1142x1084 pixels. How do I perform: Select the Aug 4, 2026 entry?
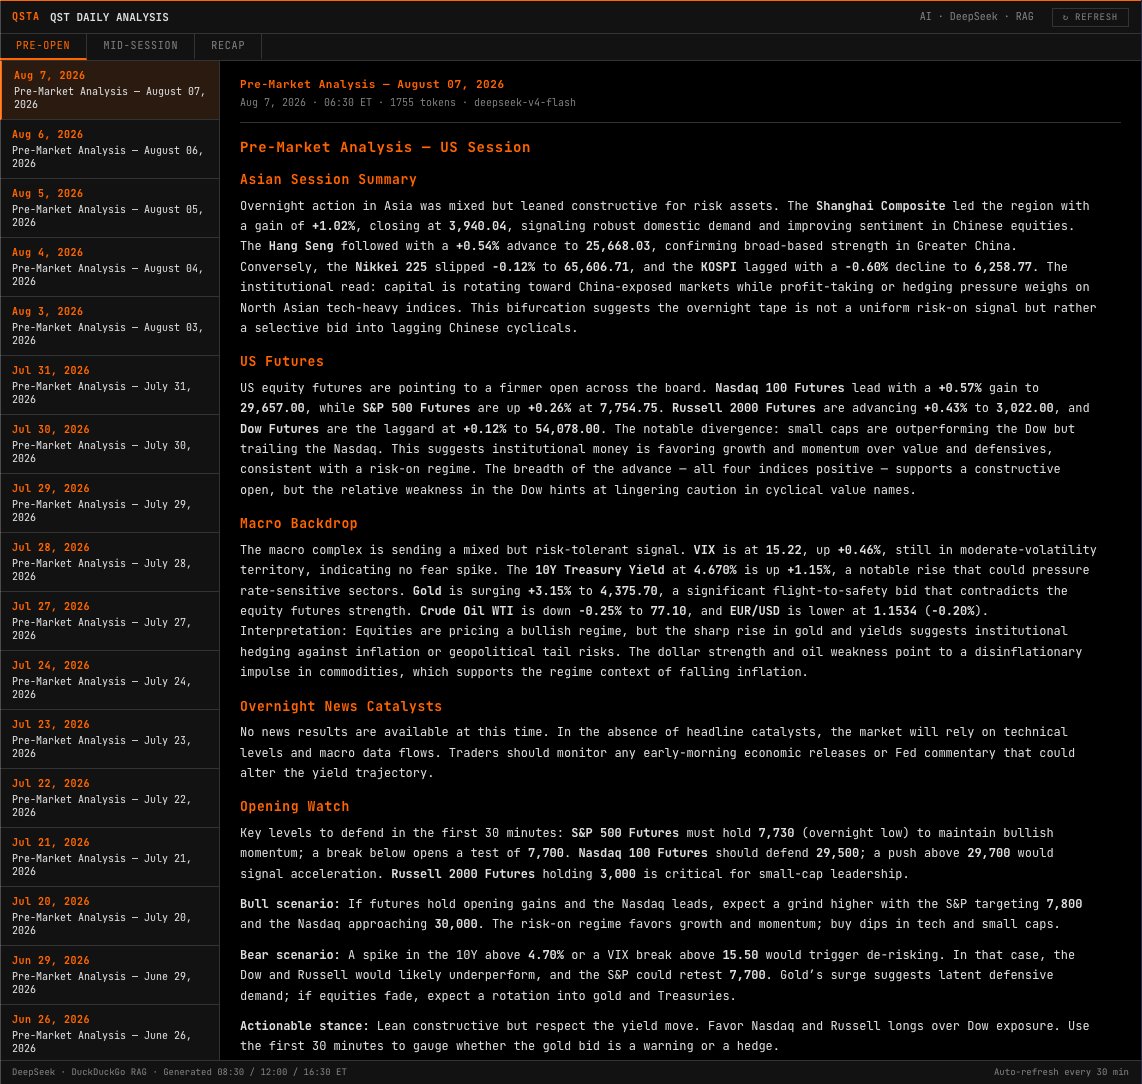pyautogui.click(x=110, y=267)
